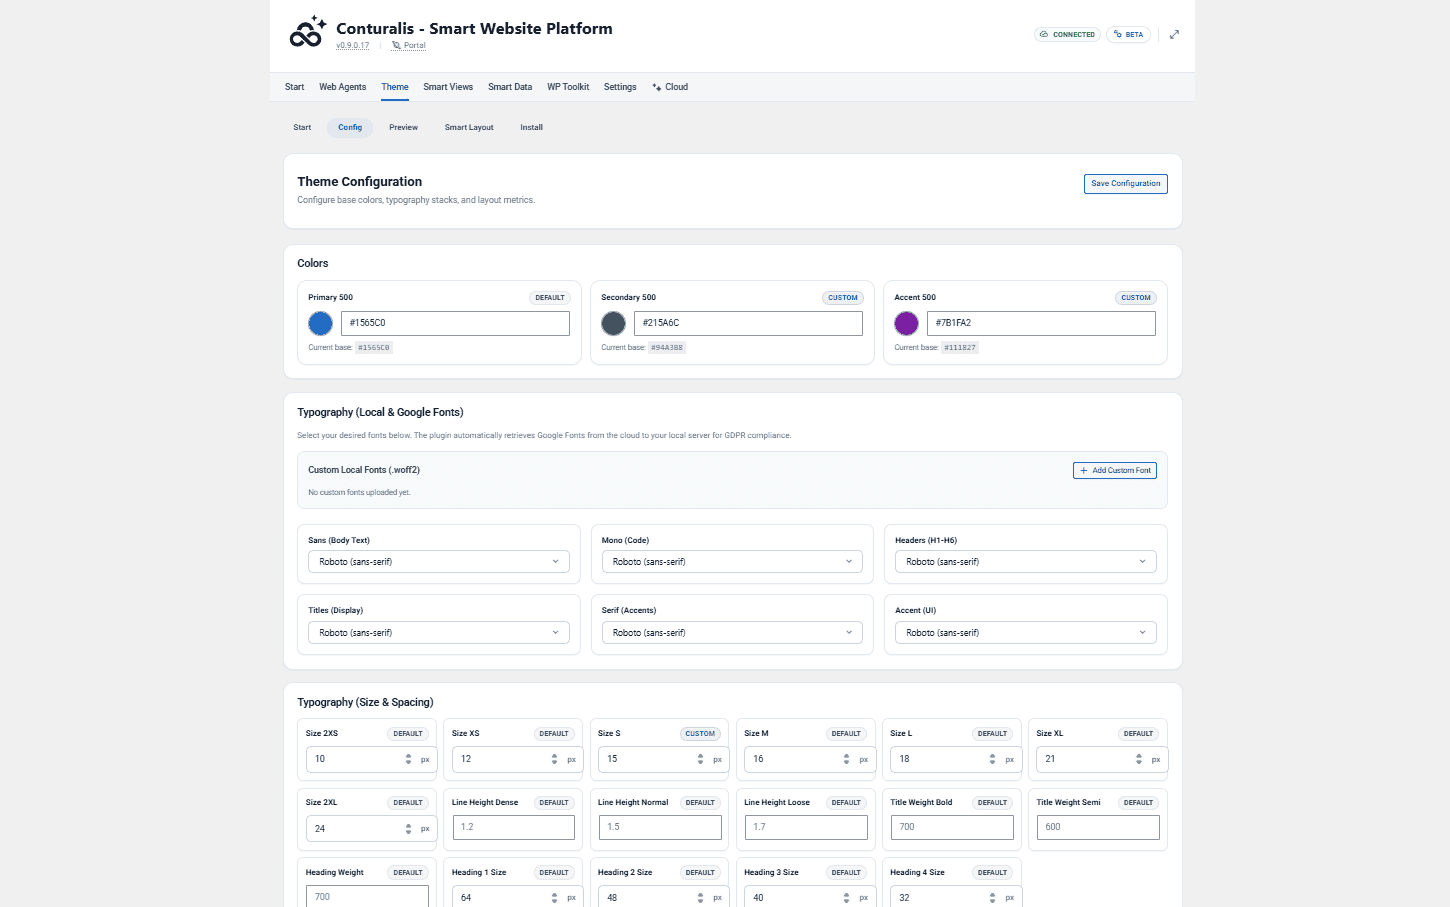Click the BETA badge
Image resolution: width=1450 pixels, height=907 pixels.
tap(1129, 34)
